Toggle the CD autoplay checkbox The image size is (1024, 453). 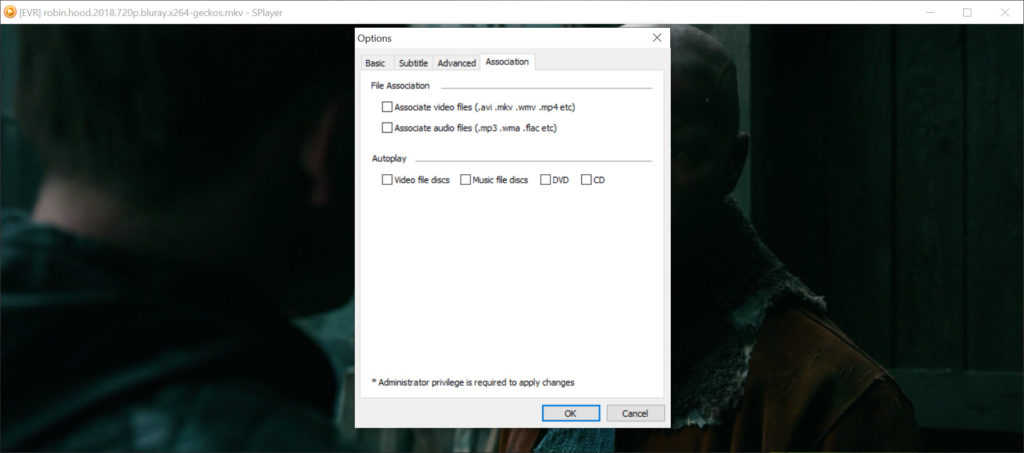(x=586, y=180)
